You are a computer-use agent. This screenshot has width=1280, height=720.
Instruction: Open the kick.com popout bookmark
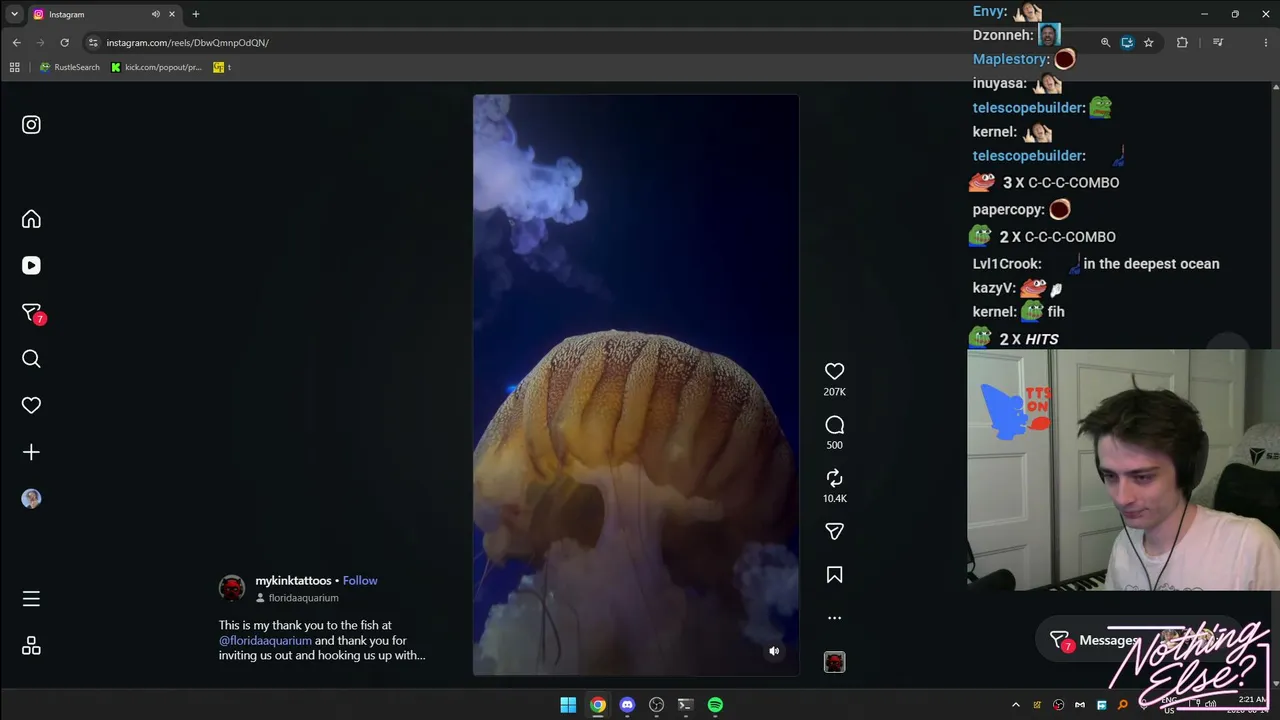156,68
